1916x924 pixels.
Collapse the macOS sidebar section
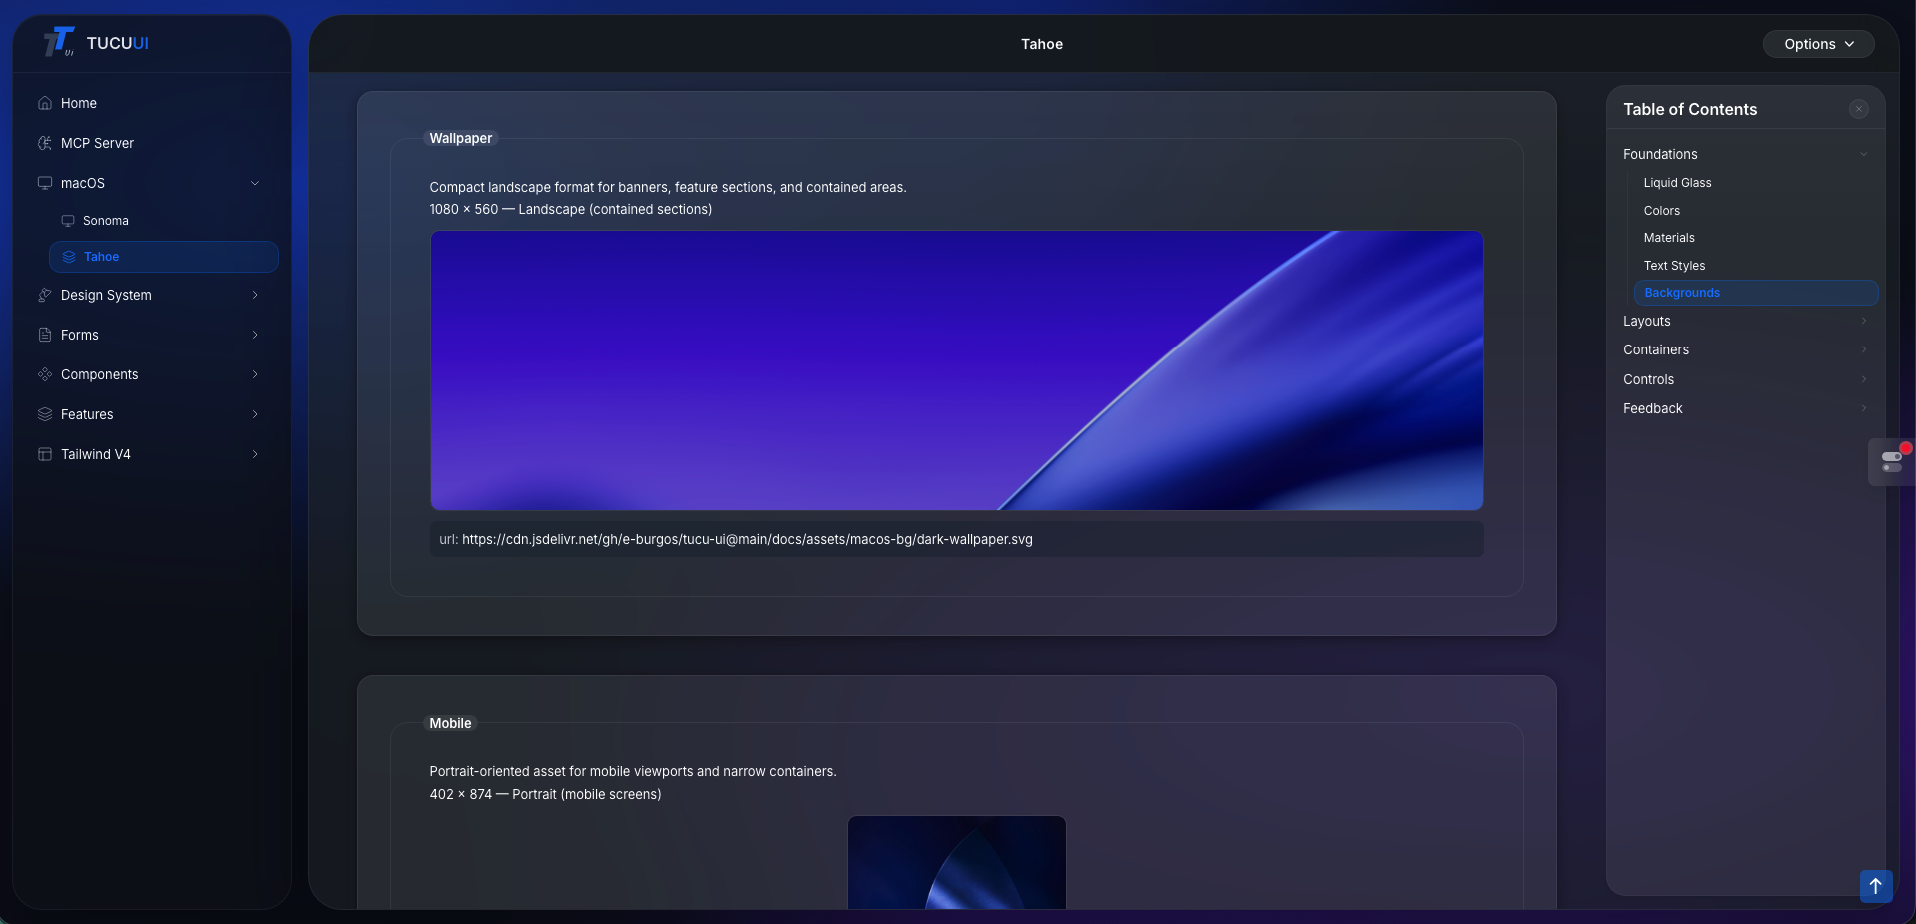255,183
